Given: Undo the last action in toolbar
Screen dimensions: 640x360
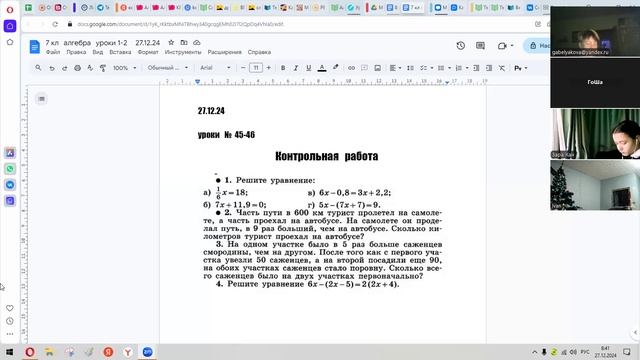Looking at the screenshot, I should click(52, 68).
